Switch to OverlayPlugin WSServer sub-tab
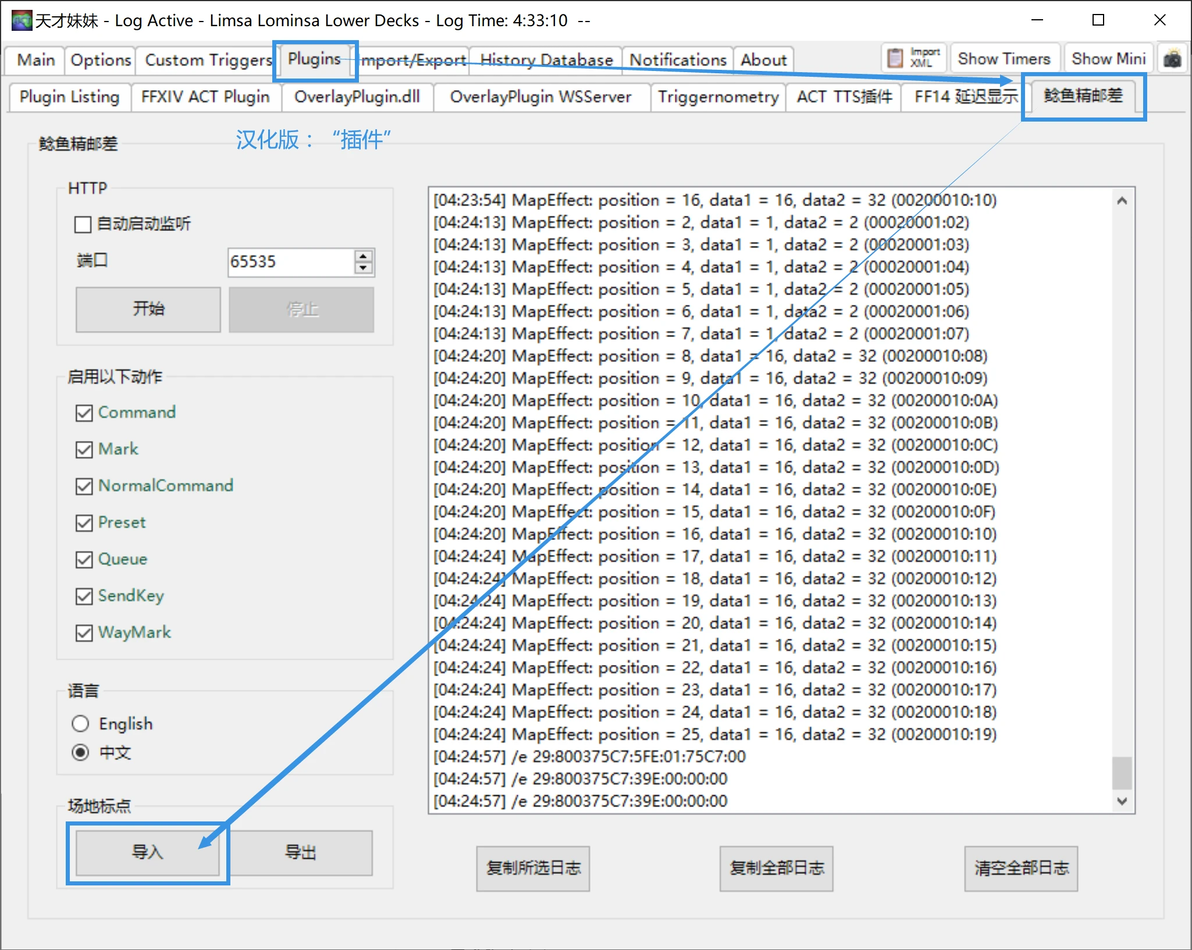 (541, 97)
